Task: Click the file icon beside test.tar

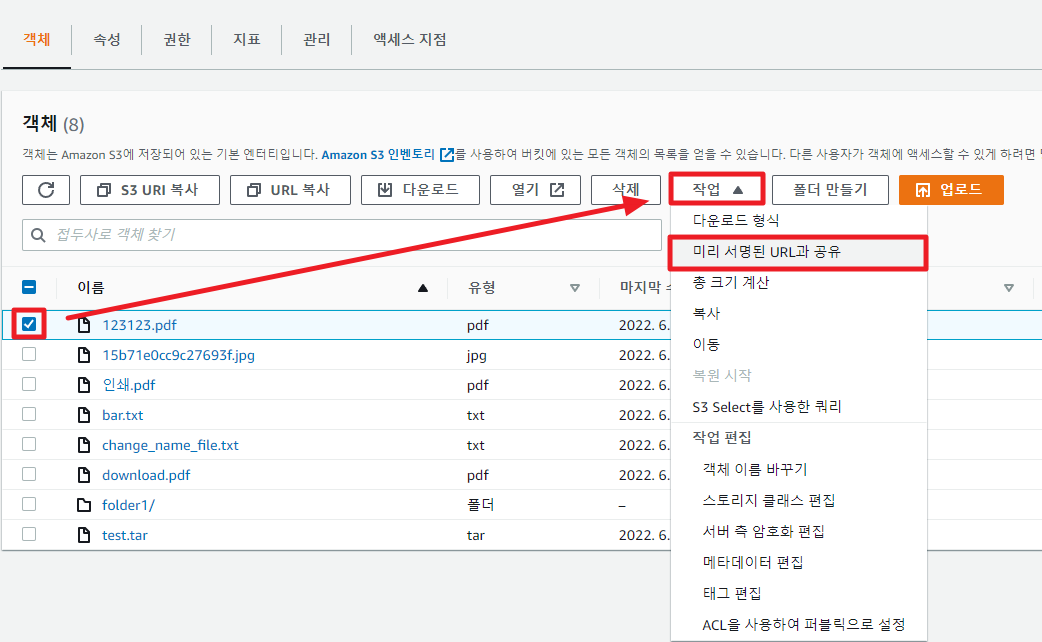Action: click(84, 535)
